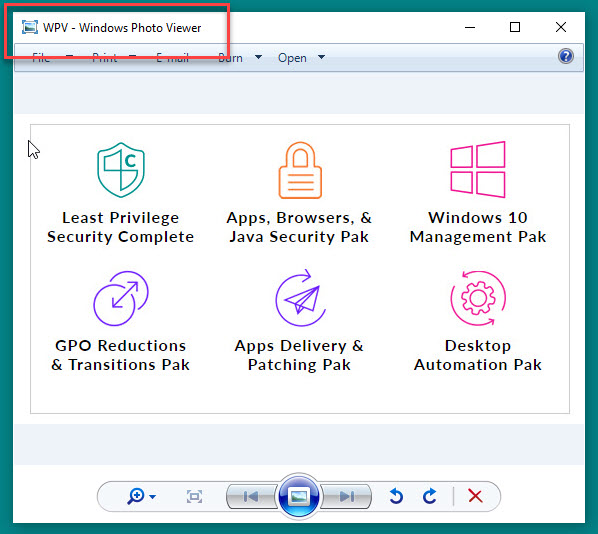Go to the next photo
The height and width of the screenshot is (534, 598).
(347, 496)
